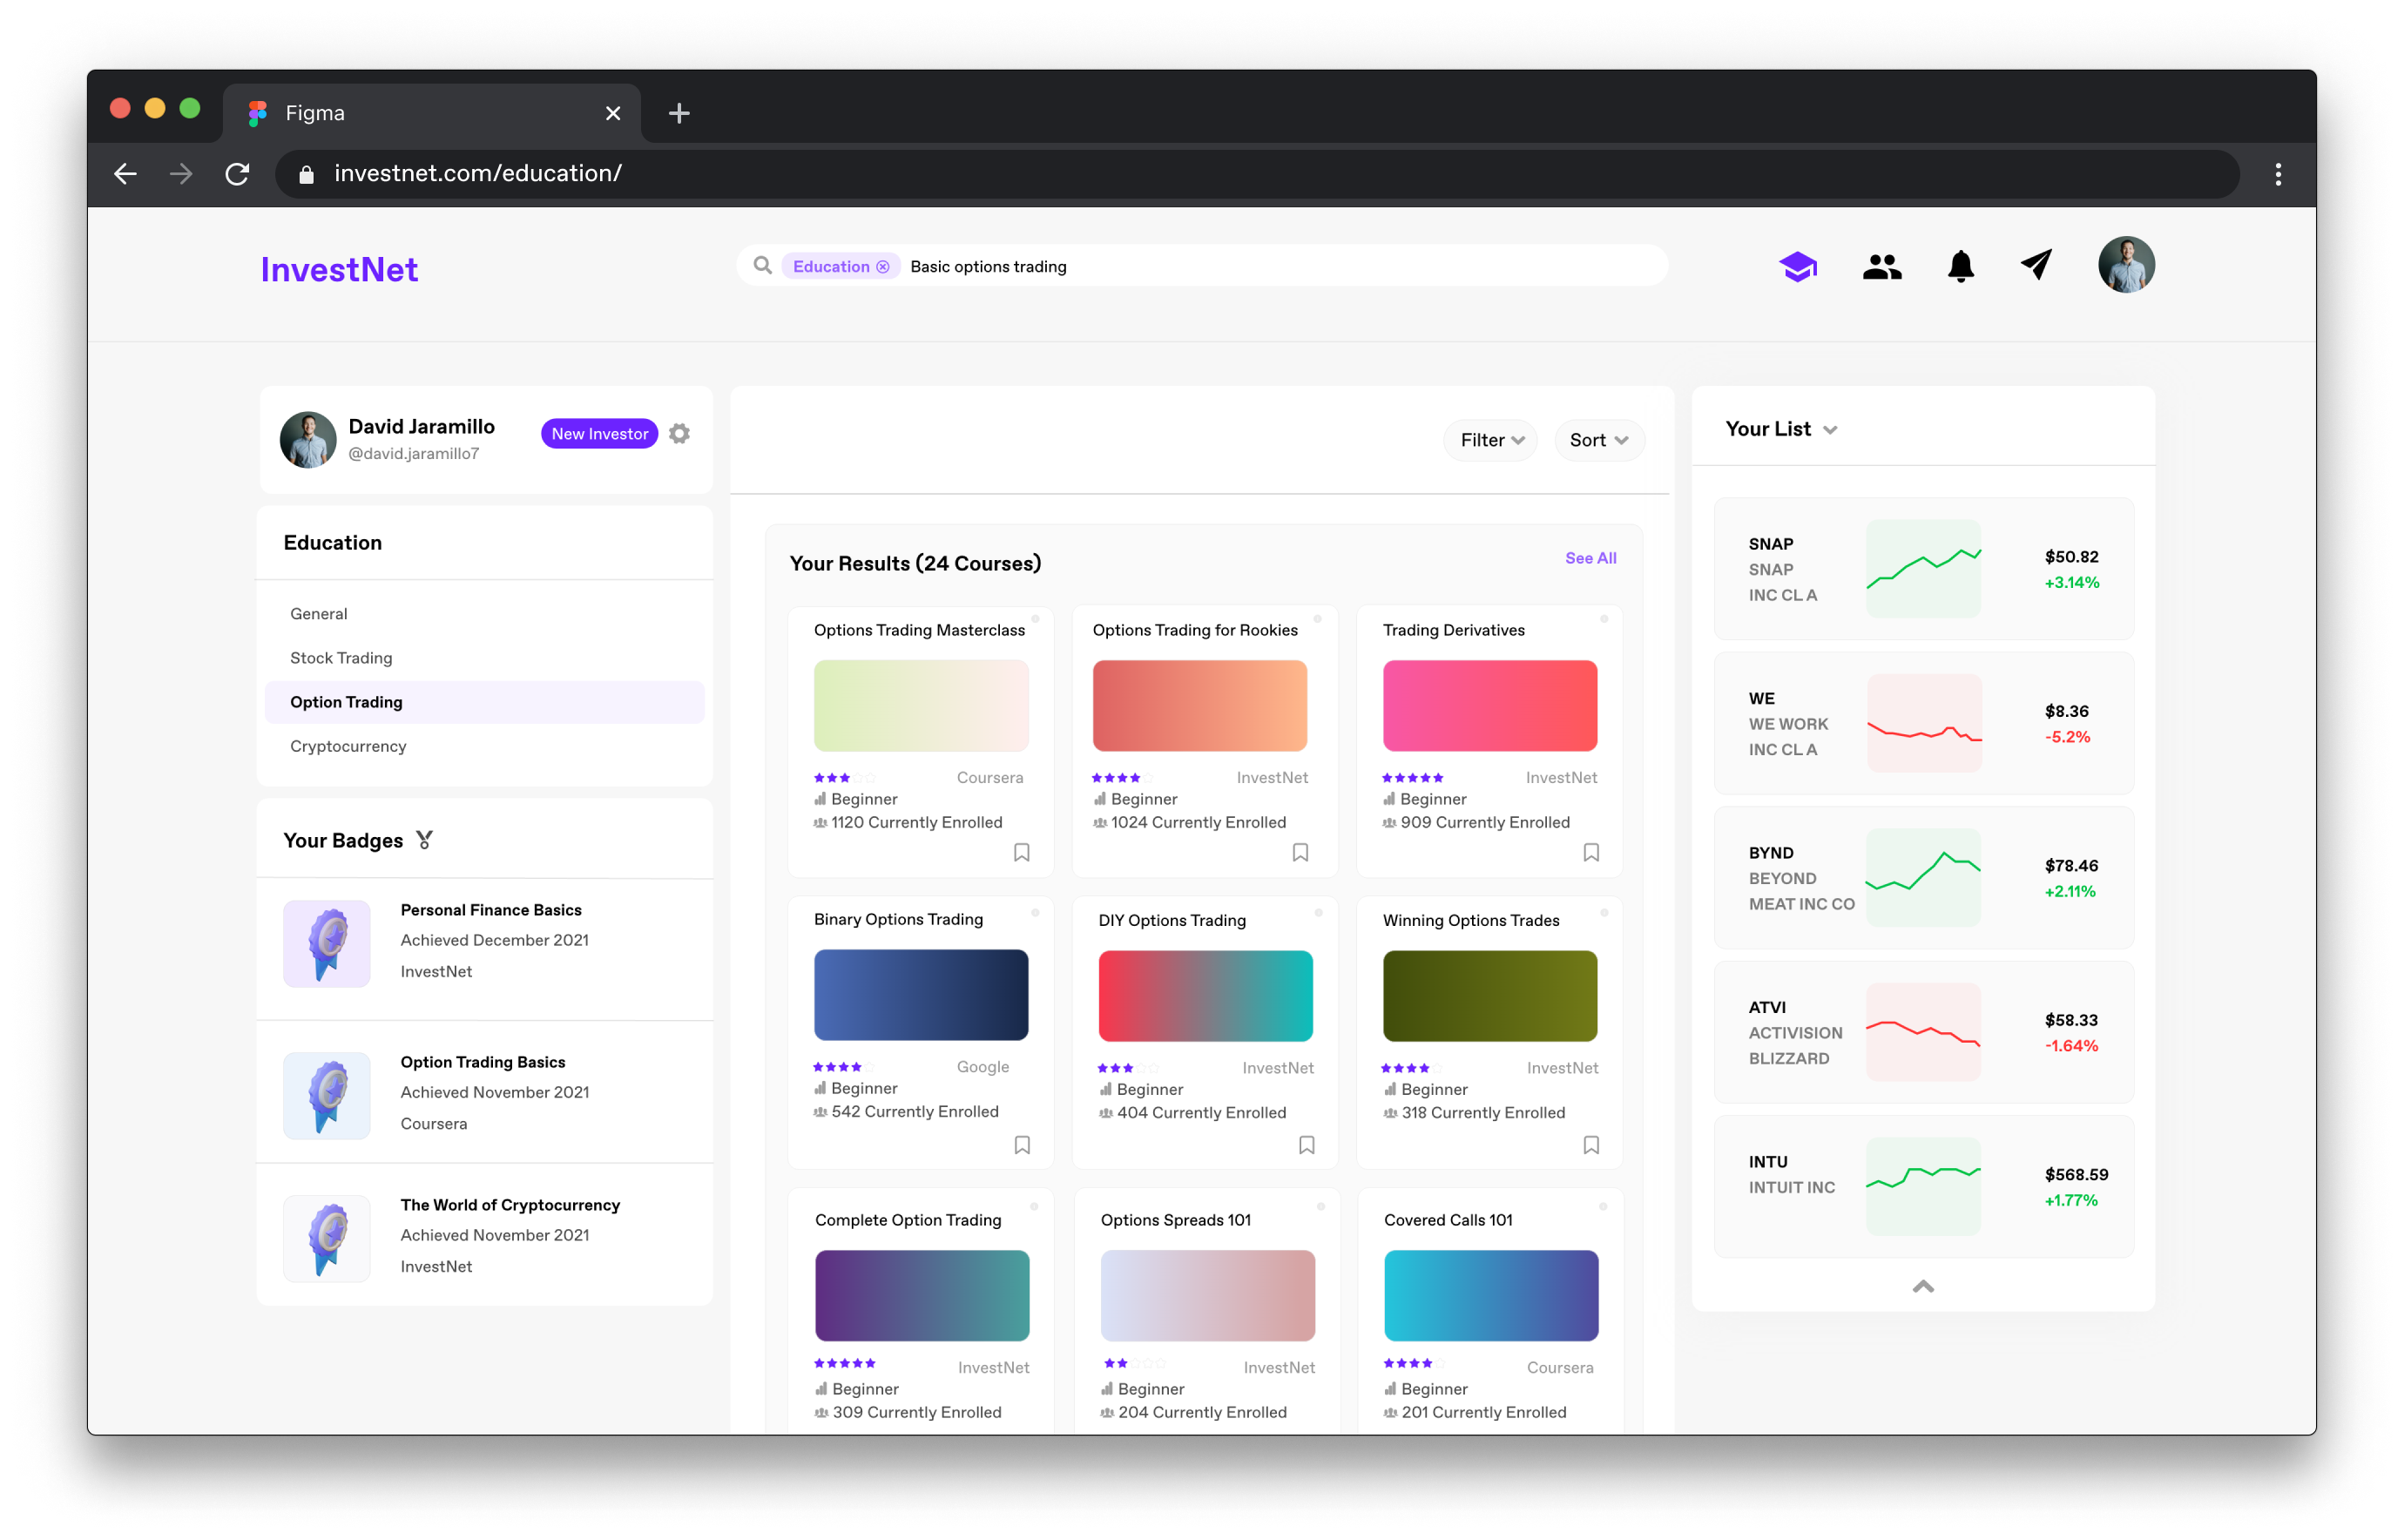Open the Education graduation cap icon
Screen dimensions: 2404x1540
point(1797,266)
